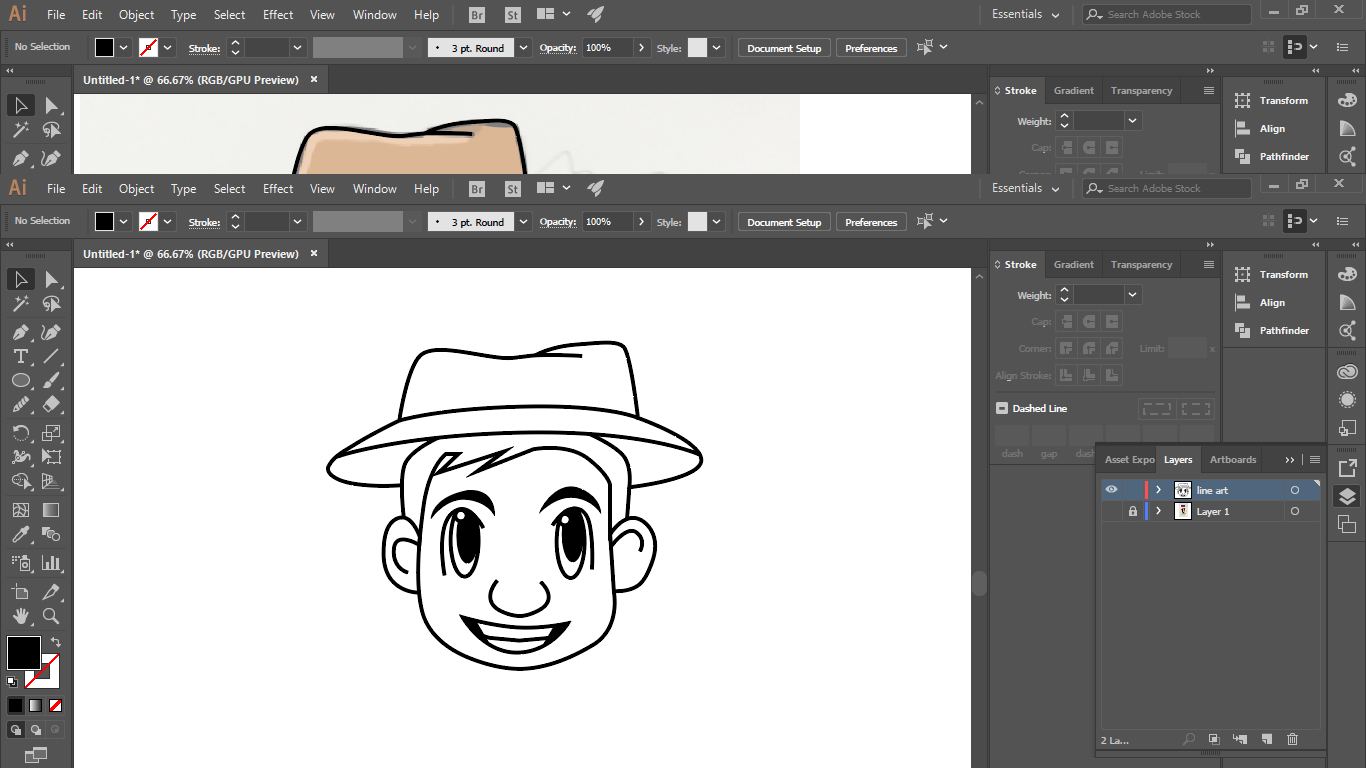The width and height of the screenshot is (1366, 768).
Task: Switch to the Artboards tab
Action: click(x=1233, y=460)
